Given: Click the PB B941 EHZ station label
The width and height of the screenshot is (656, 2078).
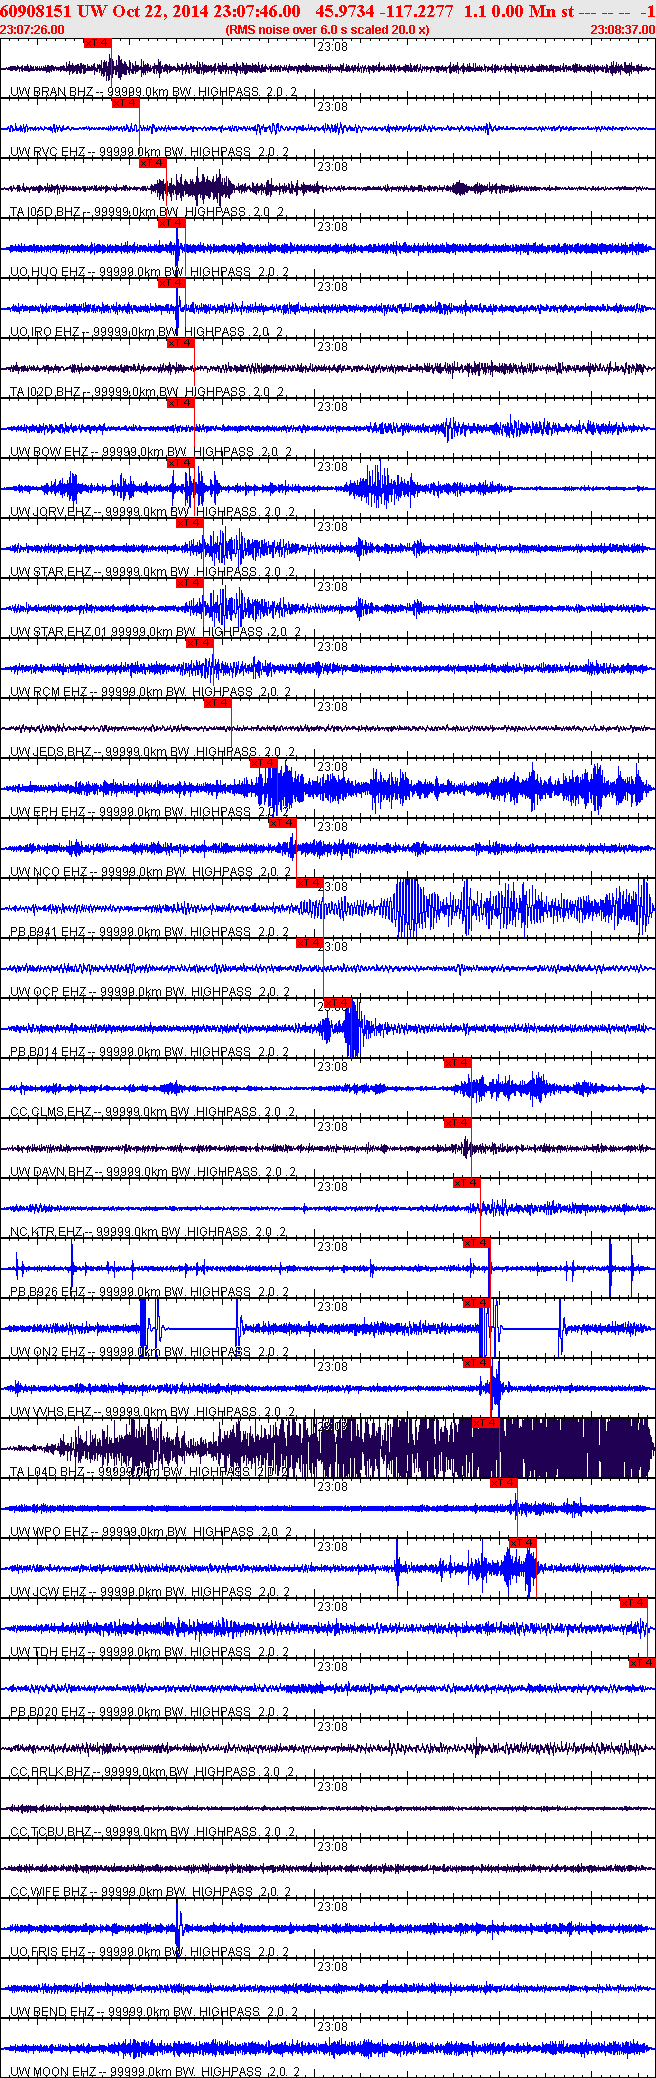Looking at the screenshot, I should click(x=49, y=932).
